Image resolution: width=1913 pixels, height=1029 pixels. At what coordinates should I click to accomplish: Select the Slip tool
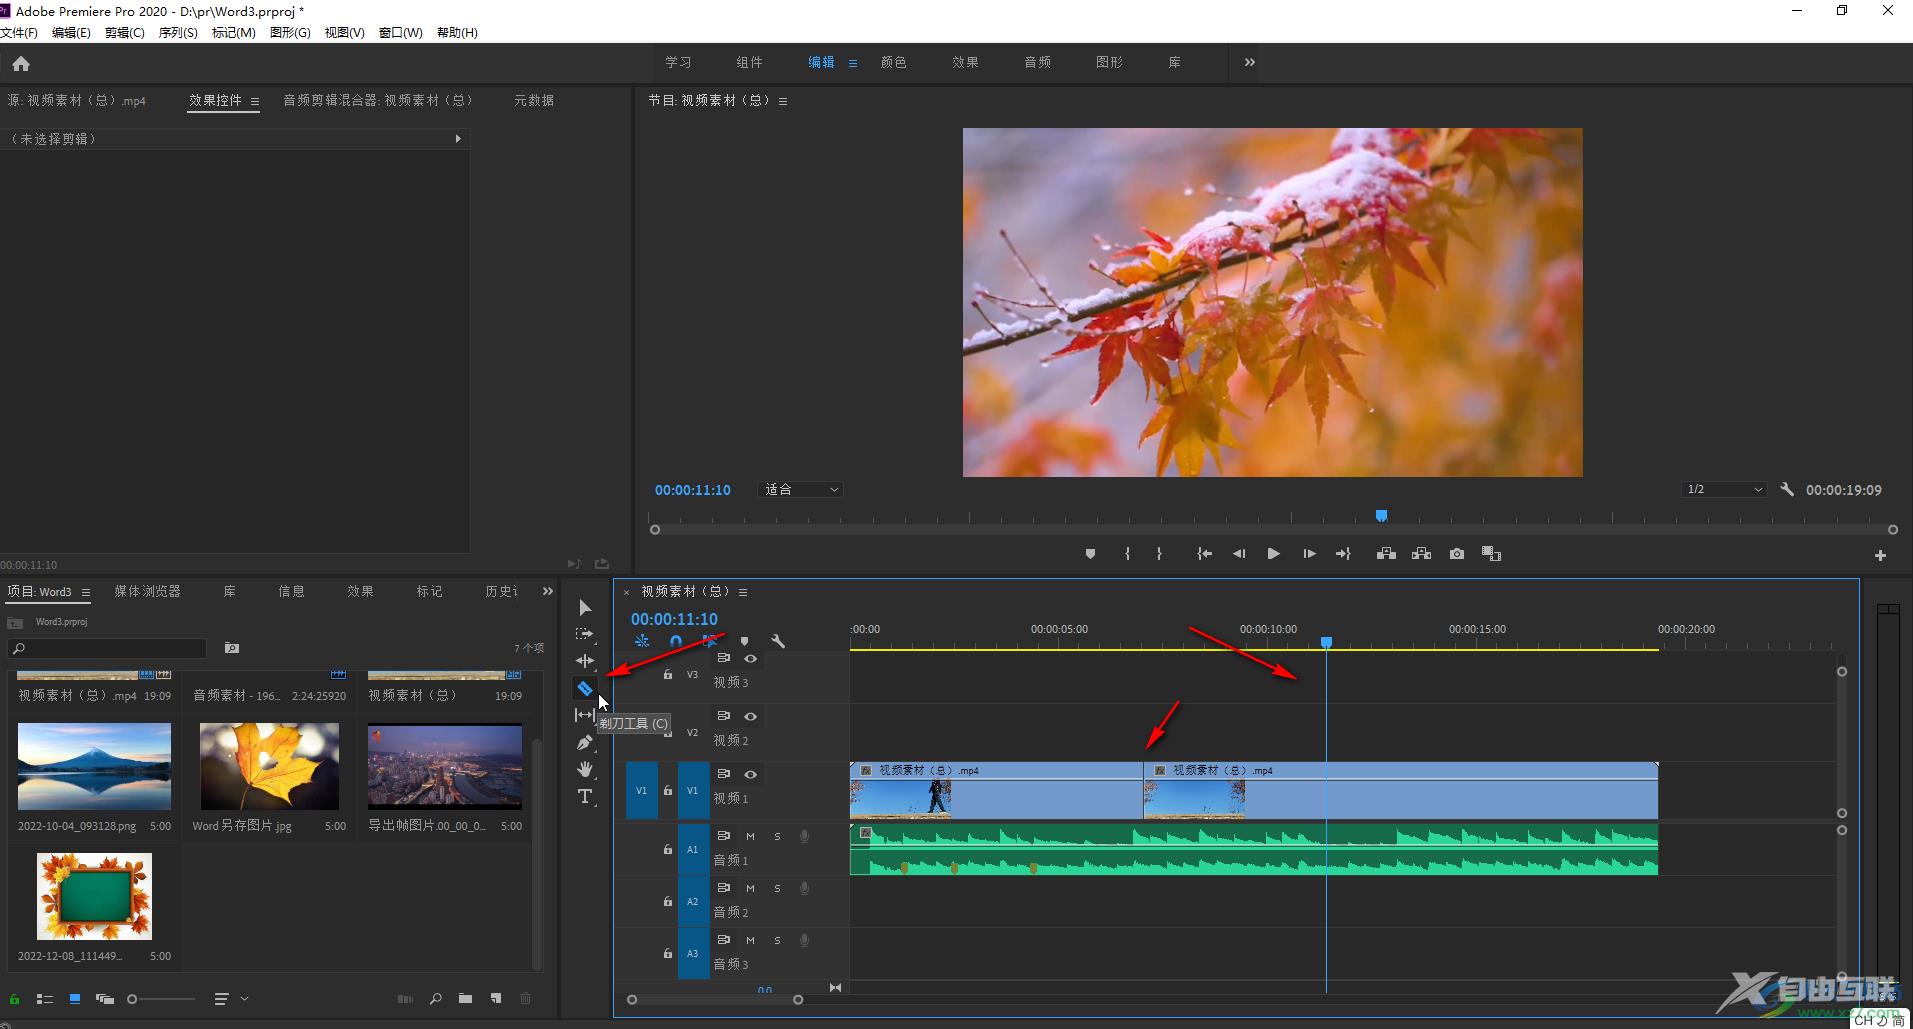tap(585, 715)
